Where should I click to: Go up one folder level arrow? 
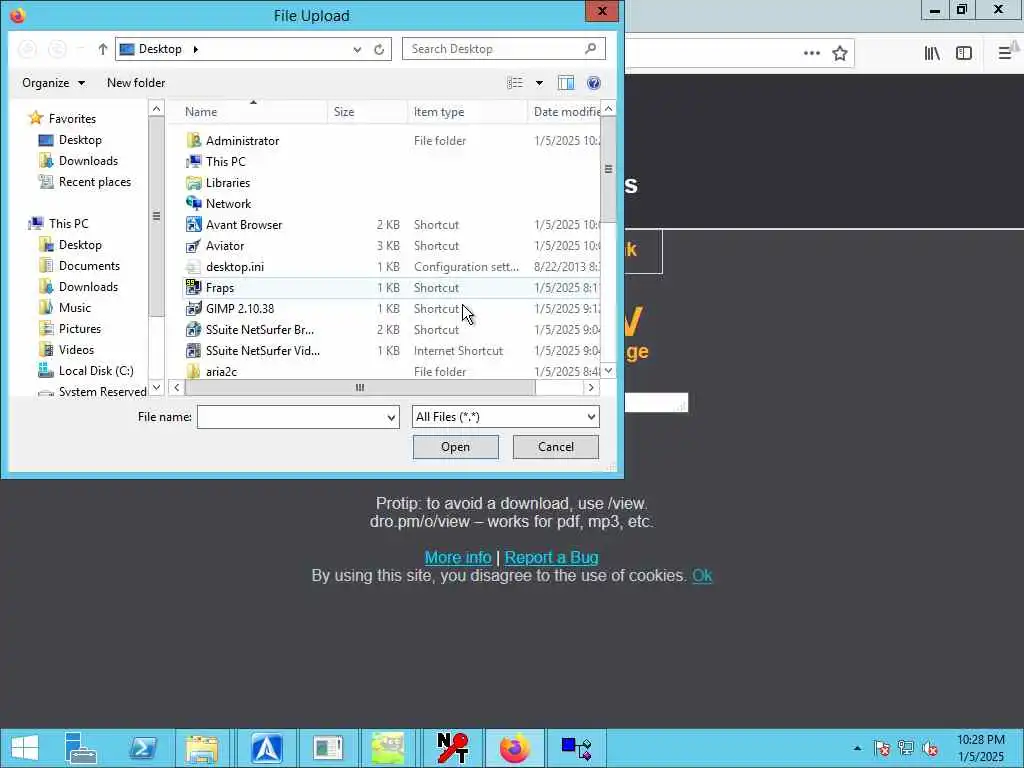tap(103, 49)
